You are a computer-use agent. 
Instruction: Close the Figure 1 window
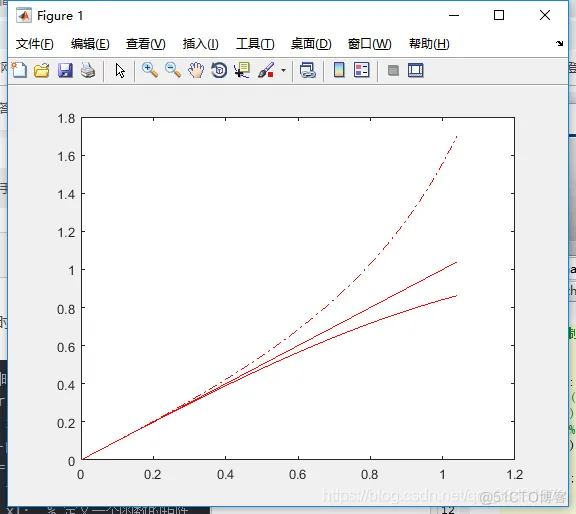(x=545, y=15)
